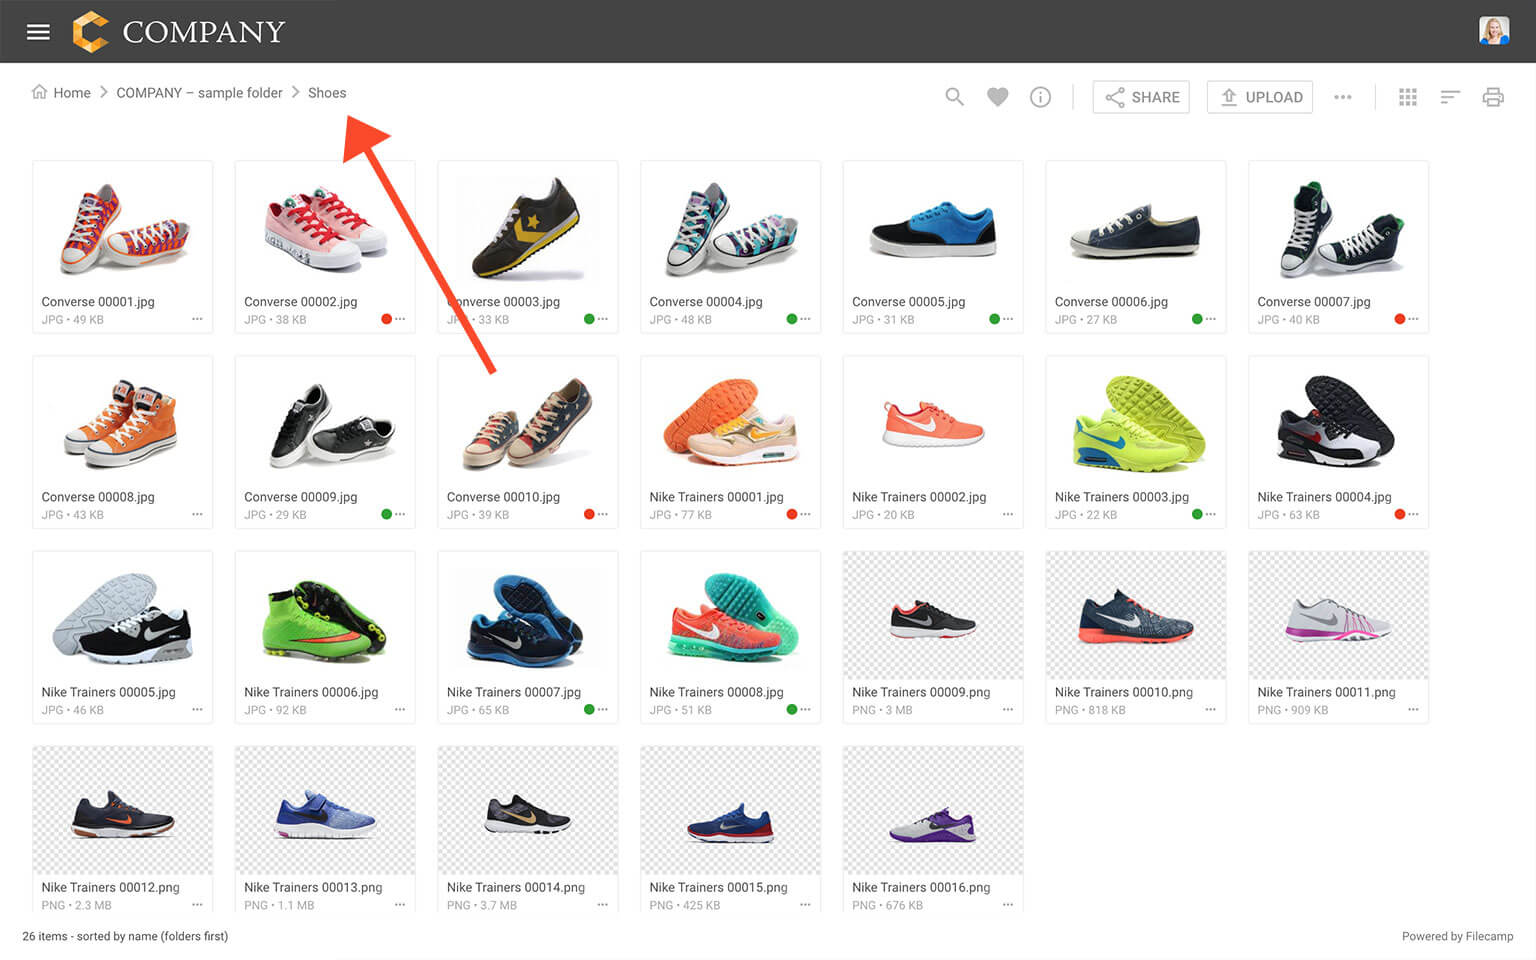Go to Home in the breadcrumb
Screen dimensions: 1536x960
pos(61,93)
